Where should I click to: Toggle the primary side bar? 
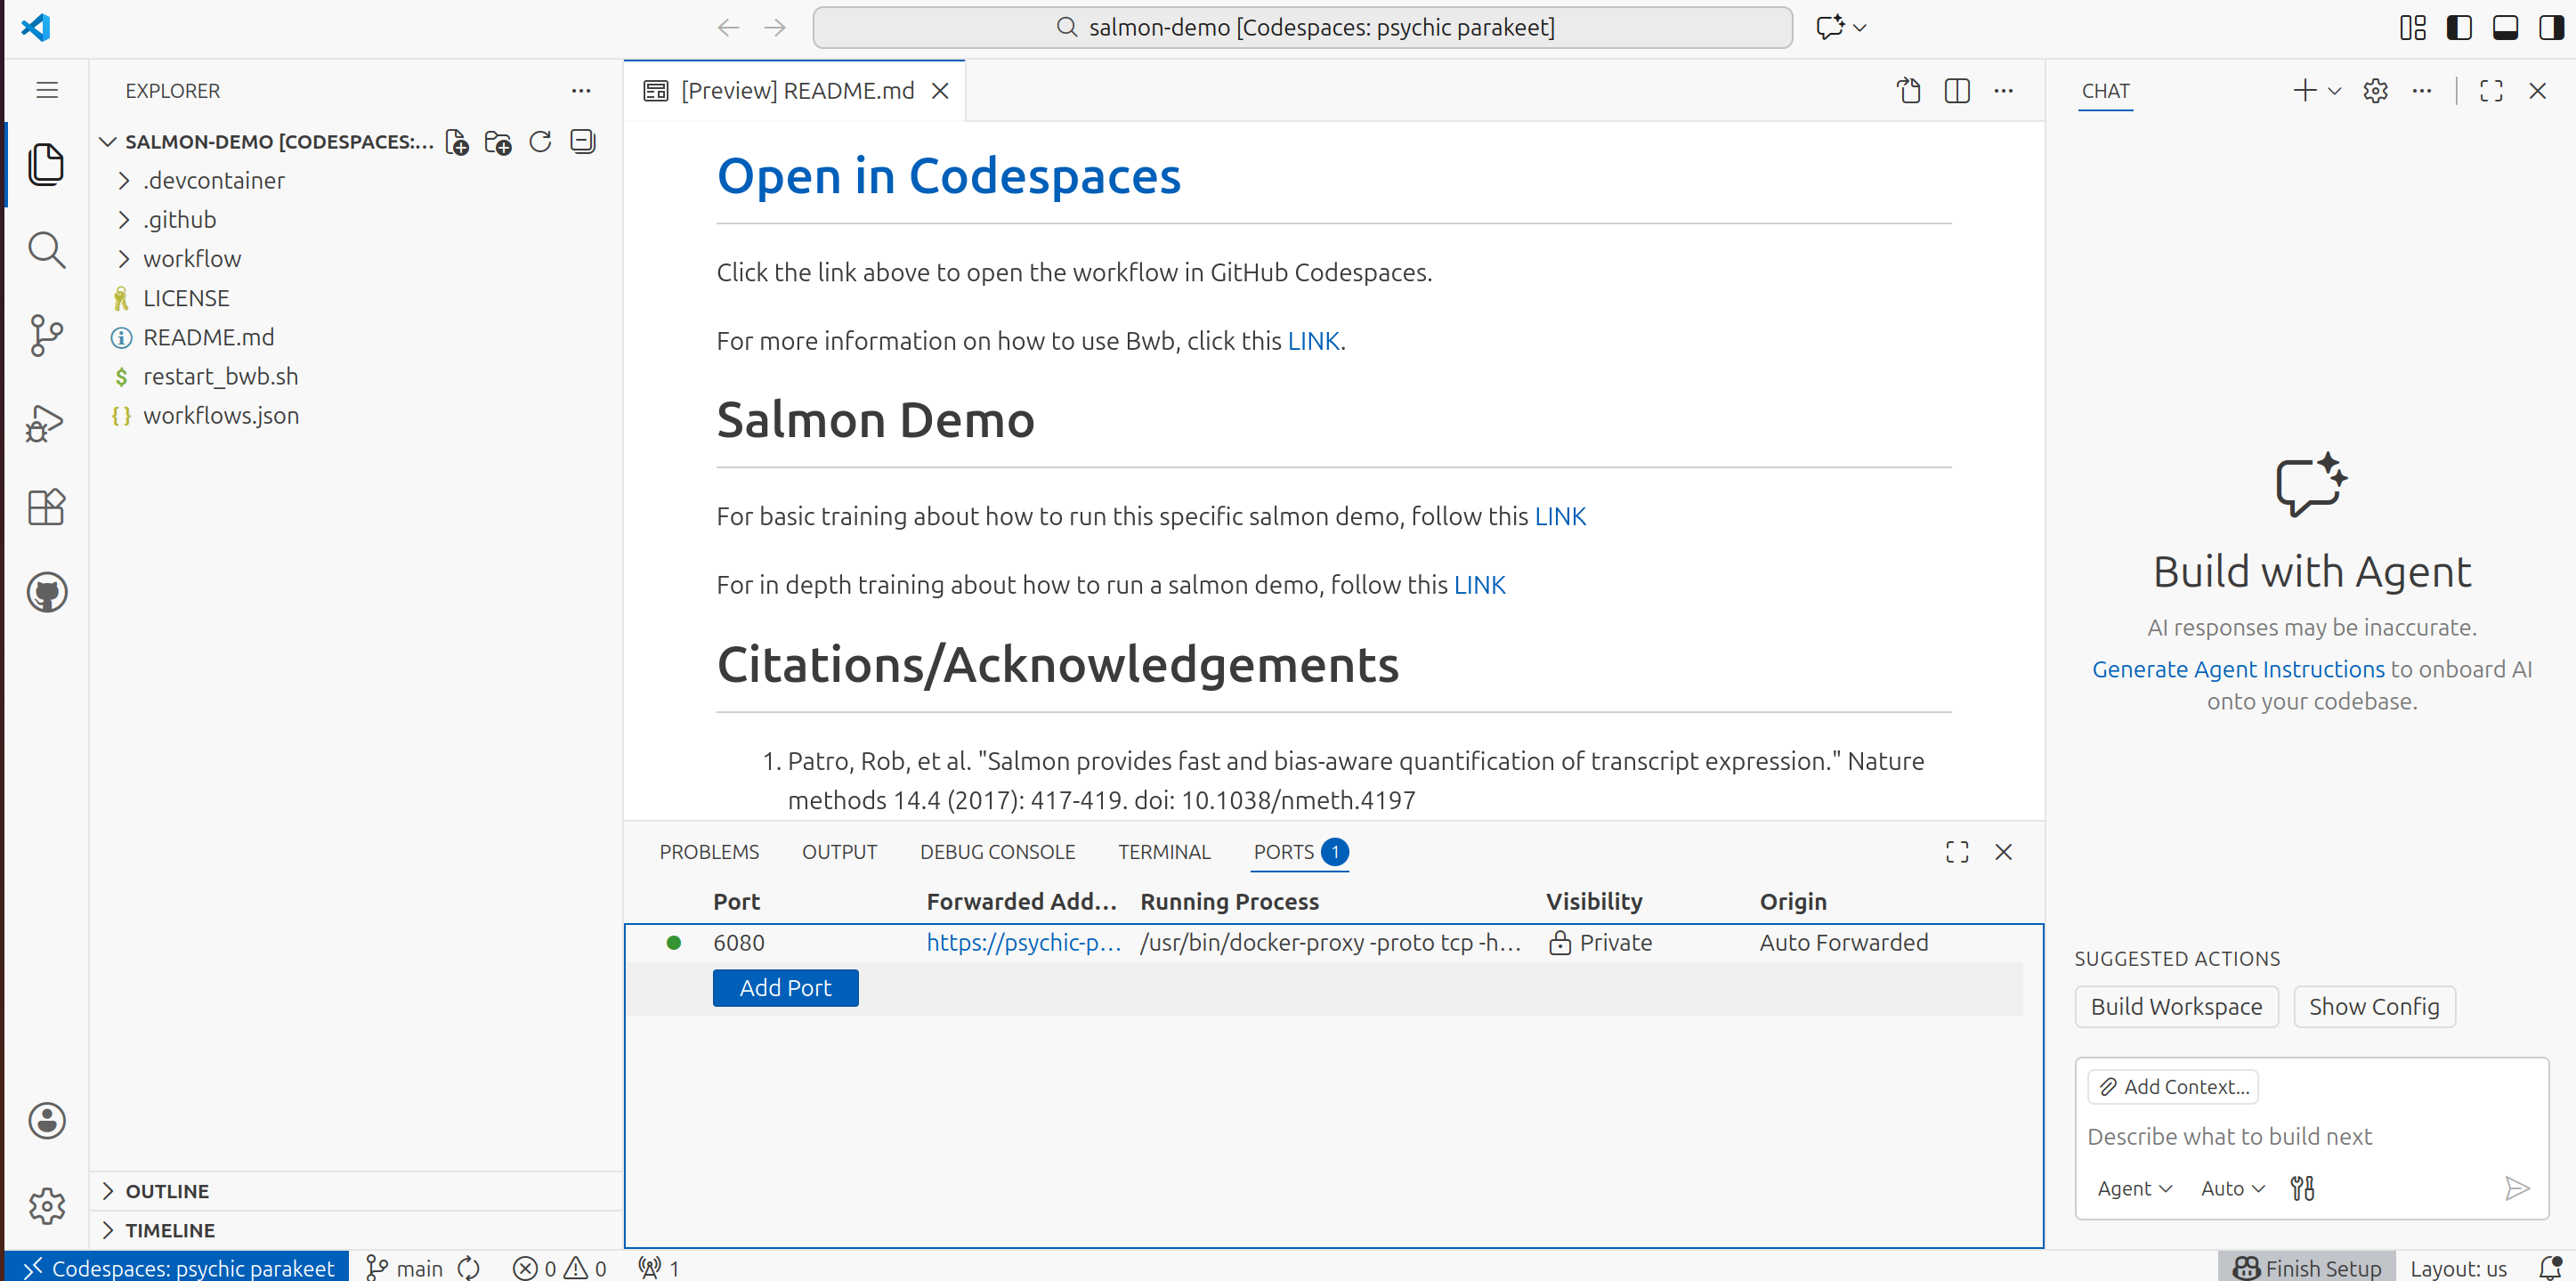tap(2459, 27)
